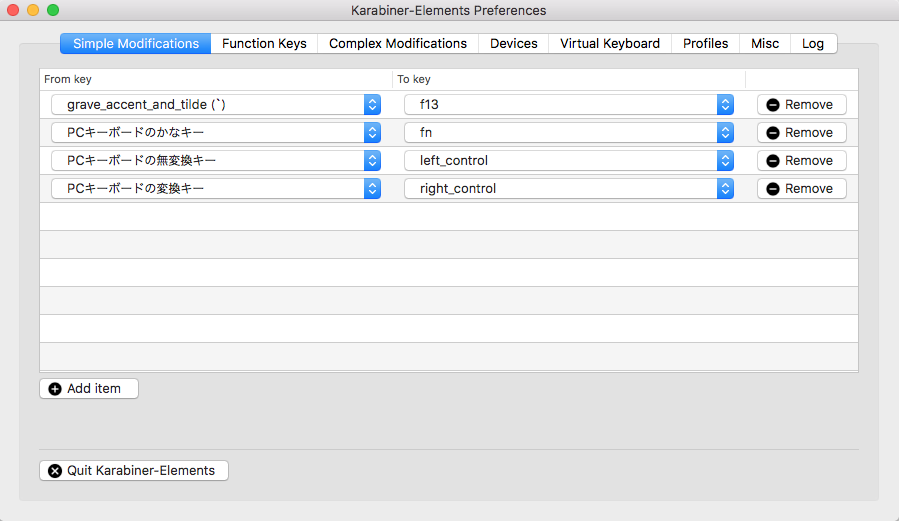
Task: Switch to the Function Keys tab
Action: click(x=264, y=44)
